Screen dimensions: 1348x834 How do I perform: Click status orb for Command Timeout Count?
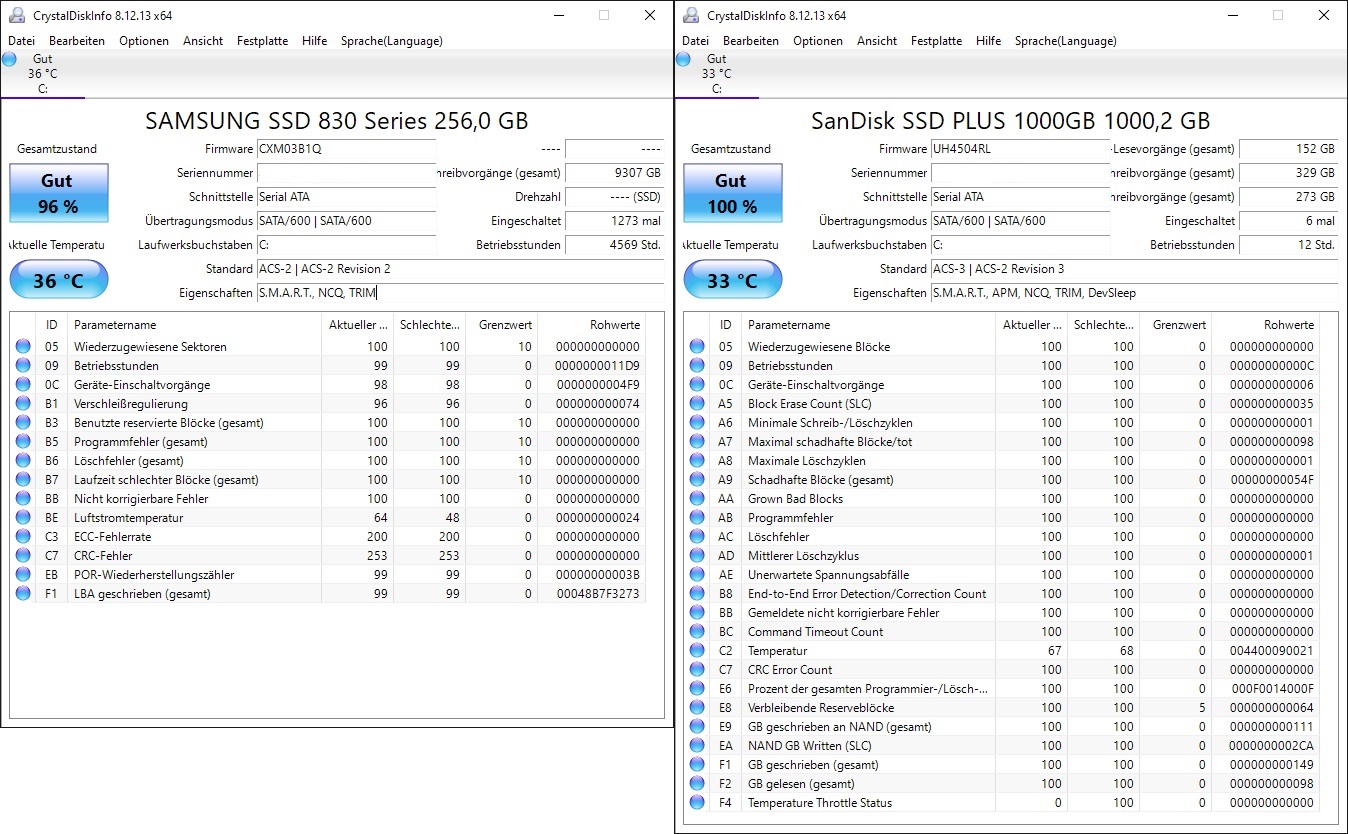(697, 632)
